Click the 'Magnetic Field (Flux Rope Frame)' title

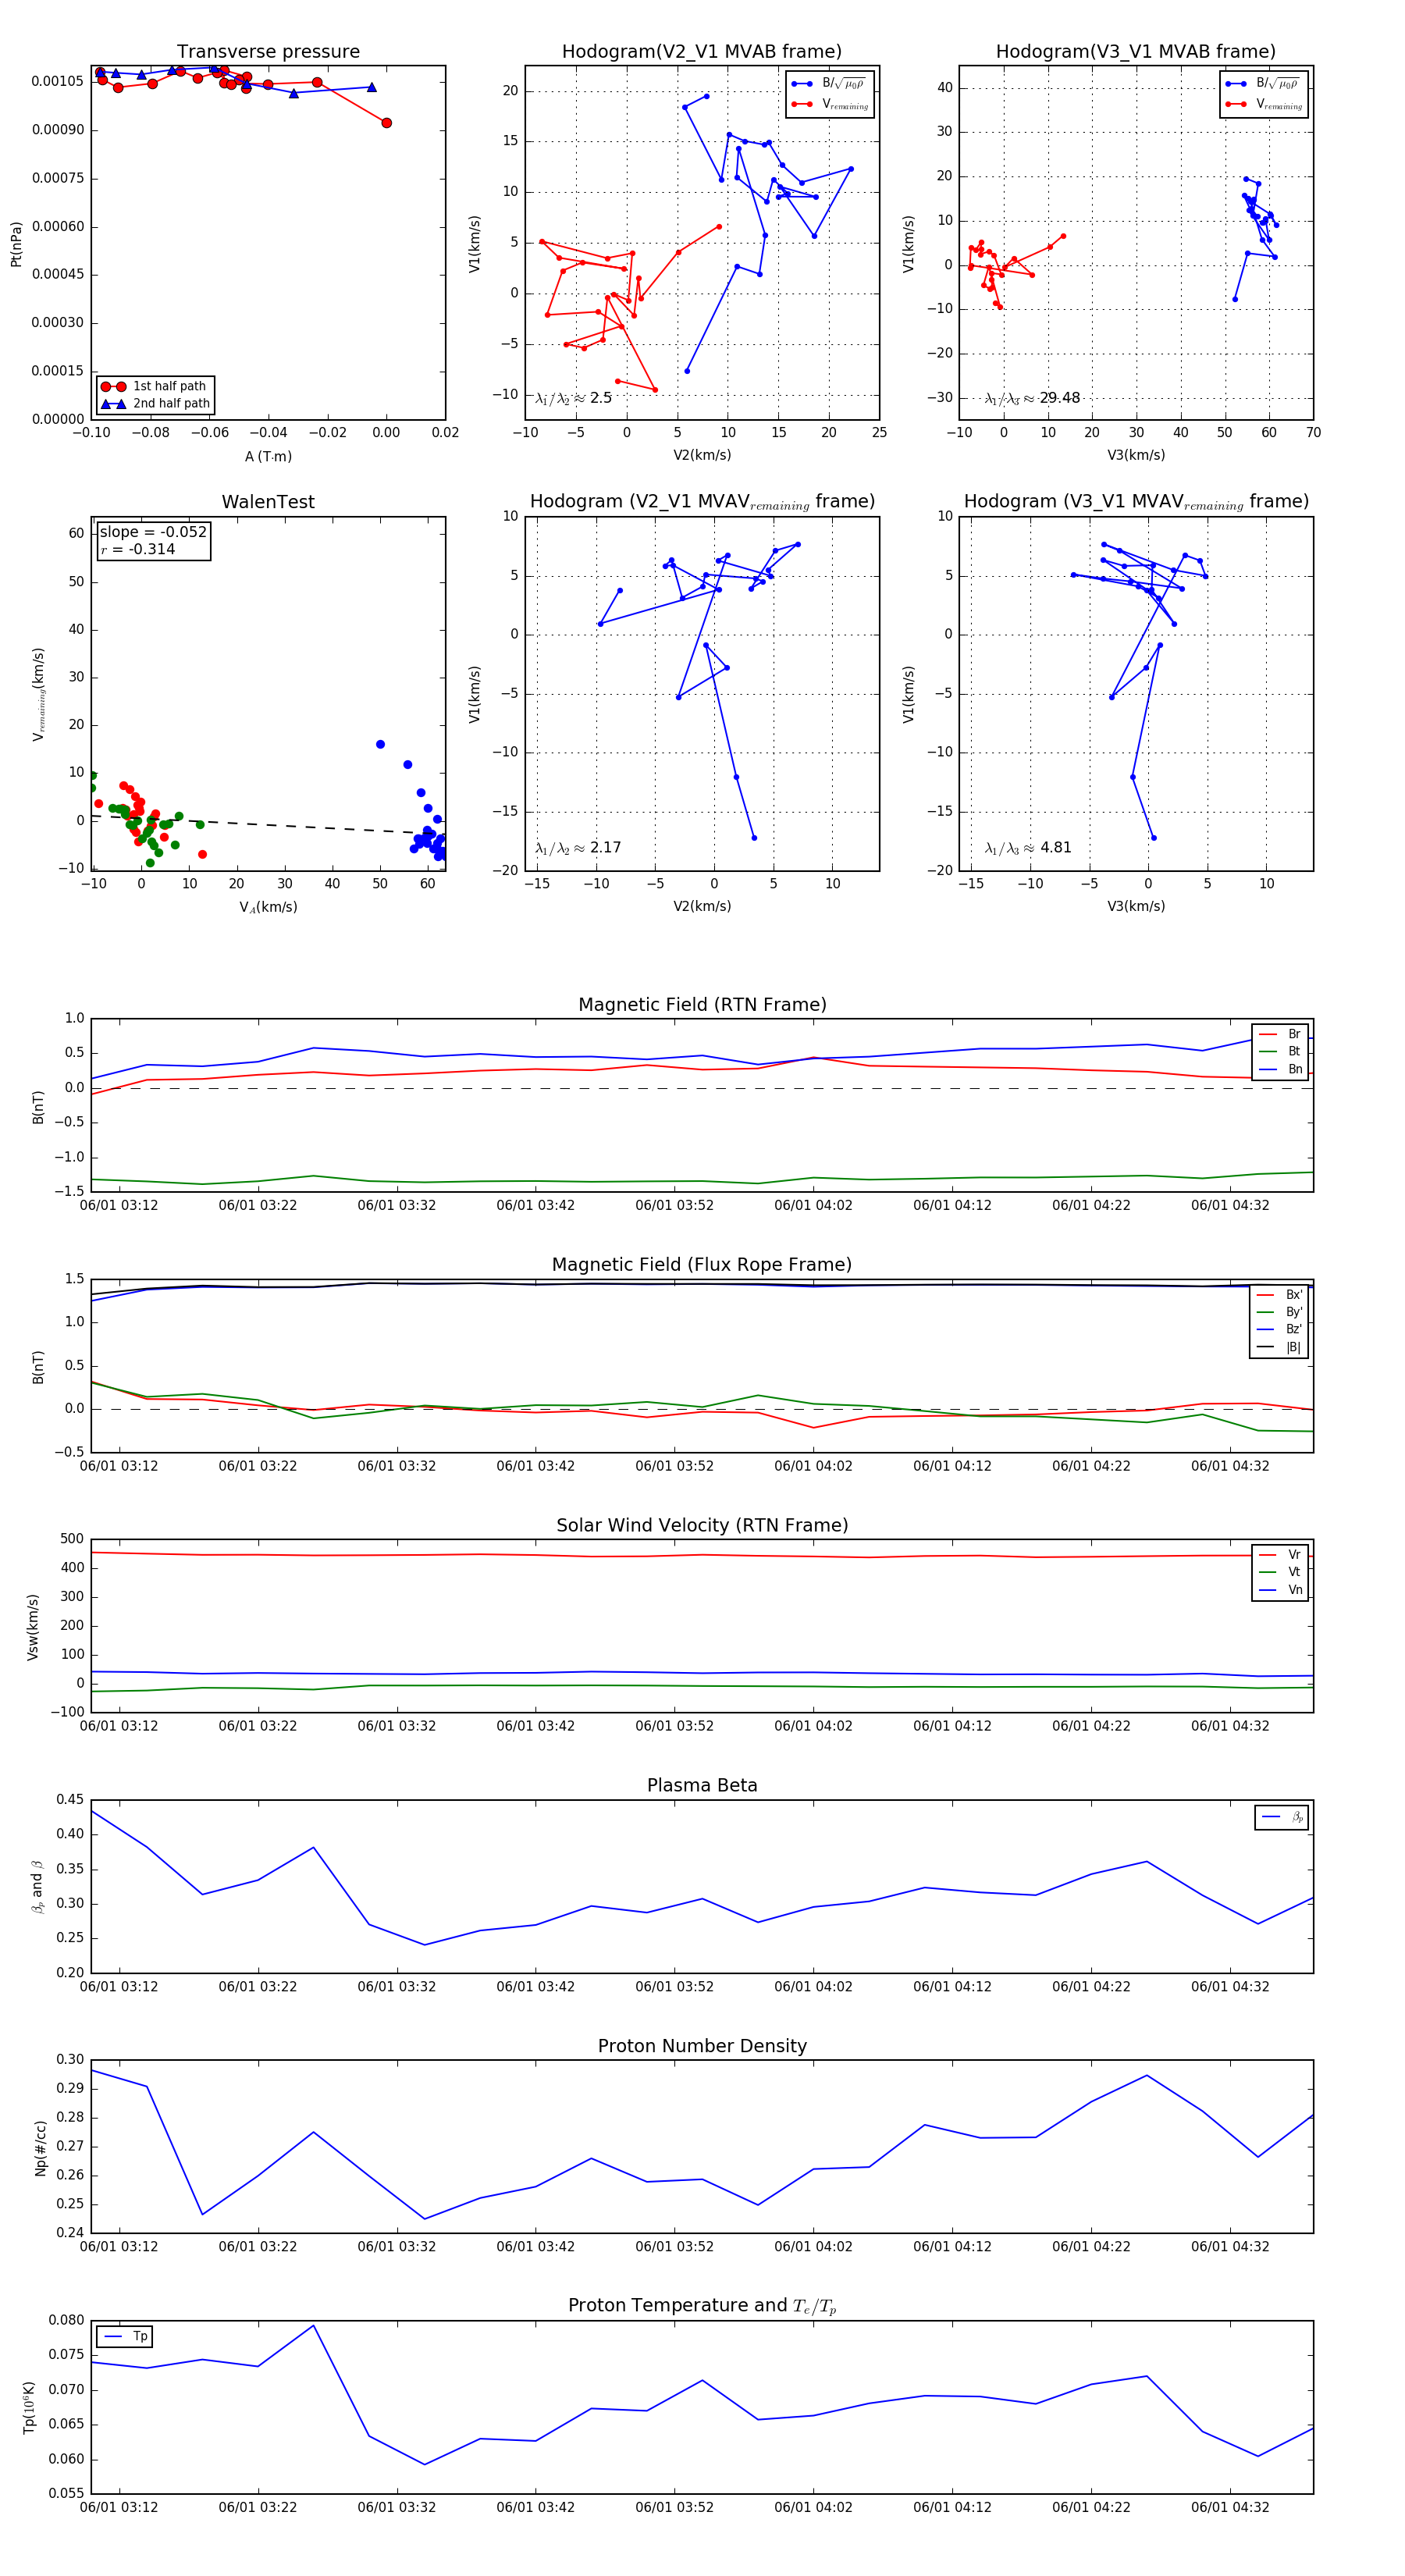click(x=702, y=1265)
